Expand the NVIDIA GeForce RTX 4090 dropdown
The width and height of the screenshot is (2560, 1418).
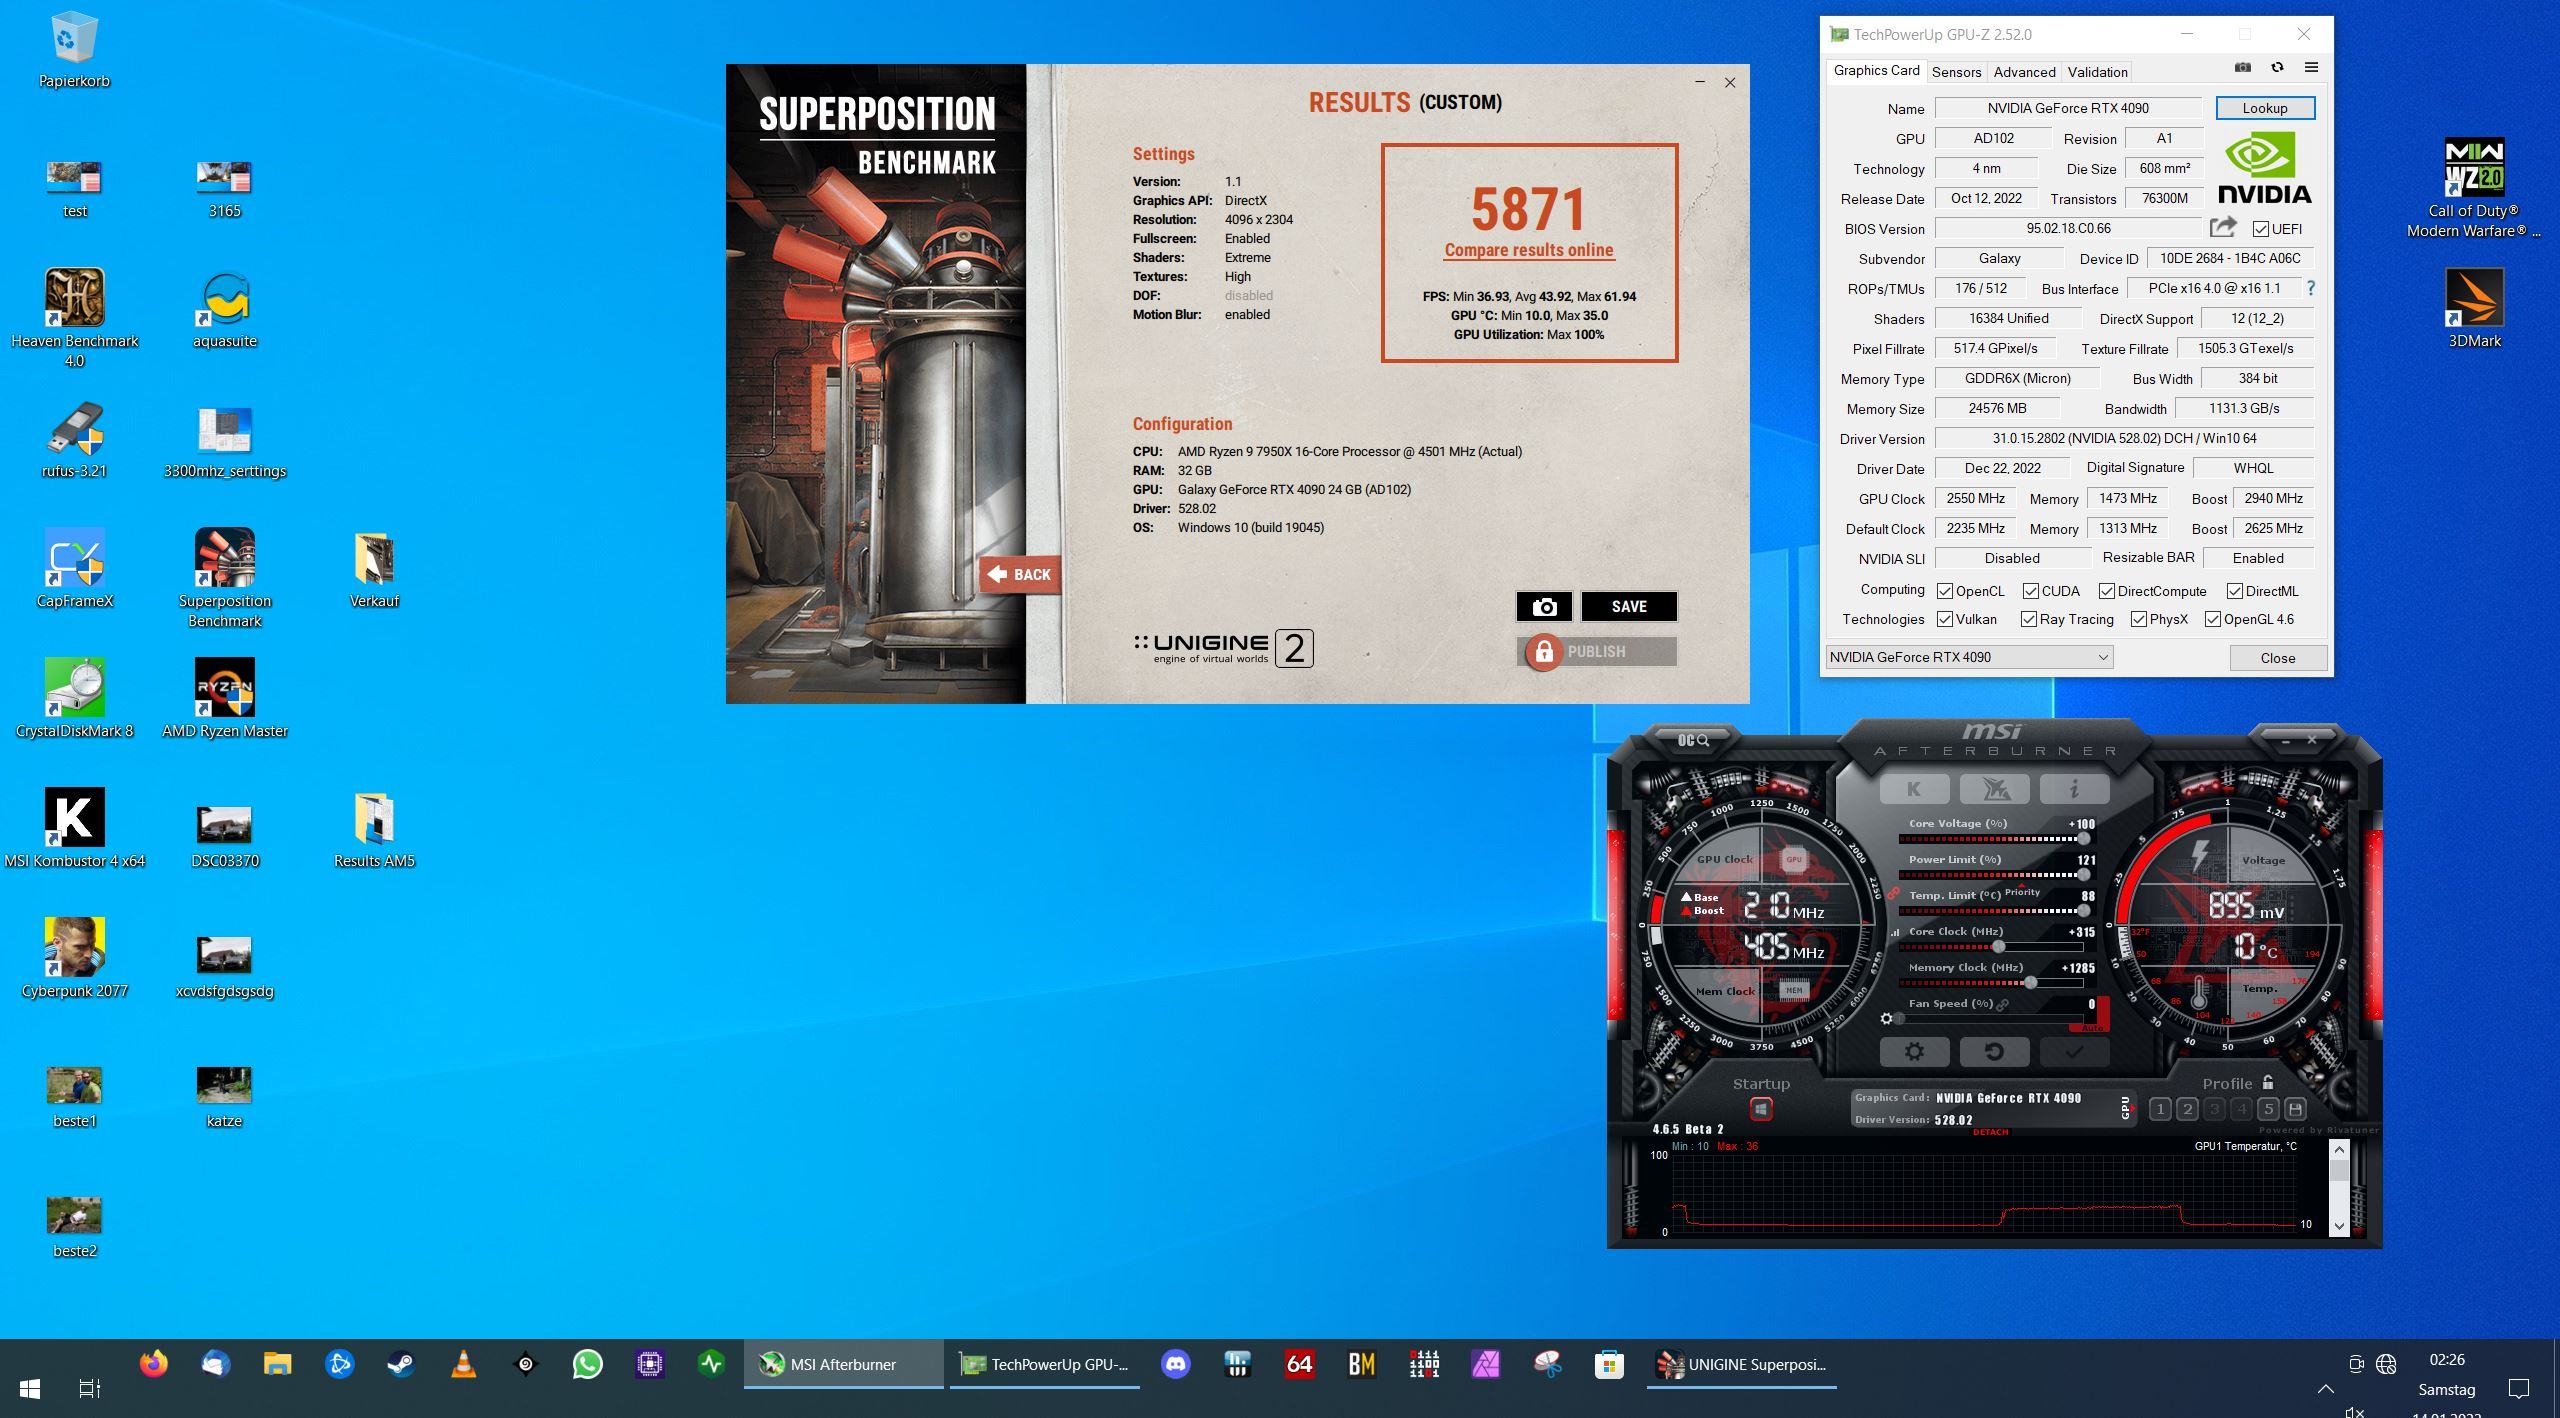pos(2102,657)
